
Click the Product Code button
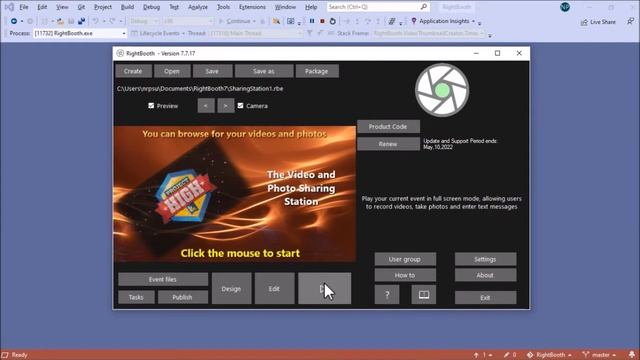[388, 127]
